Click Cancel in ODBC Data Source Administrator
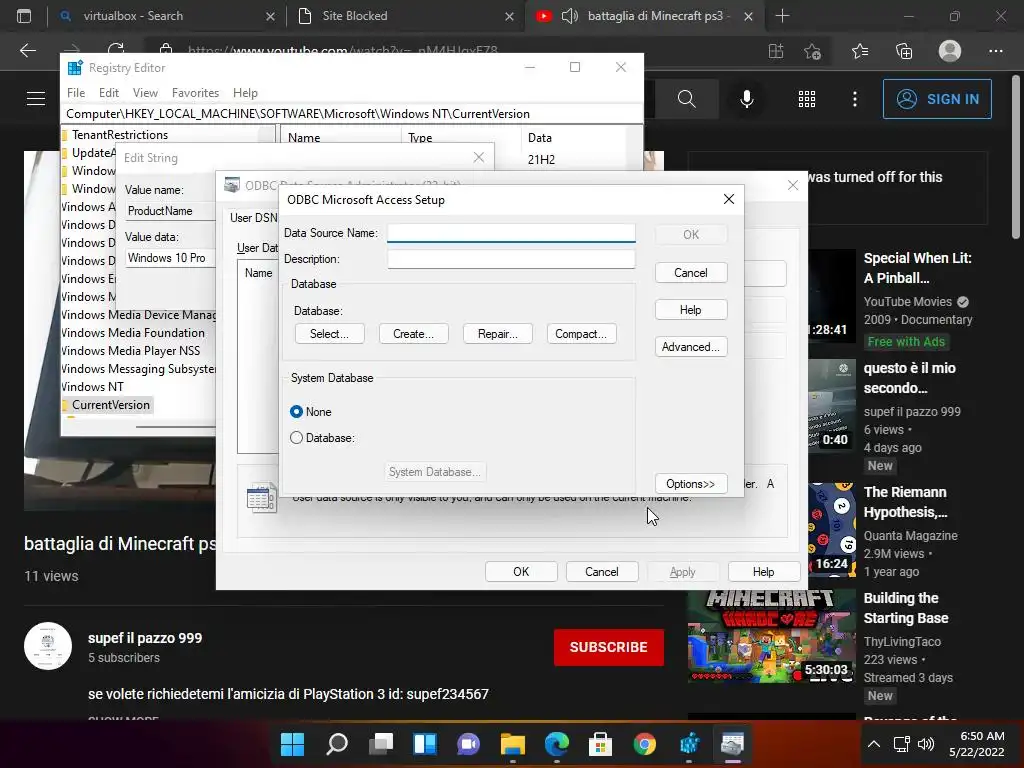This screenshot has width=1024, height=768. [x=601, y=571]
